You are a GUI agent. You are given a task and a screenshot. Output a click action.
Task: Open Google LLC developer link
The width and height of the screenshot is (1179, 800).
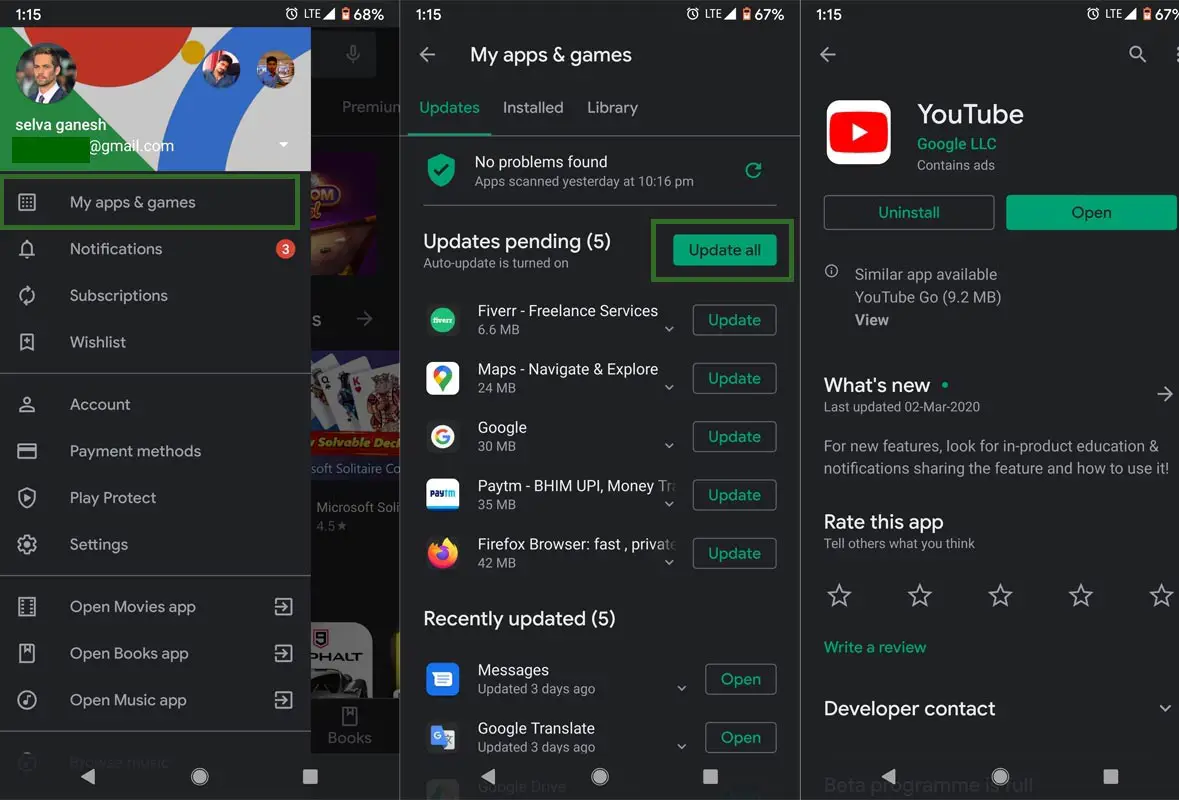coord(956,144)
